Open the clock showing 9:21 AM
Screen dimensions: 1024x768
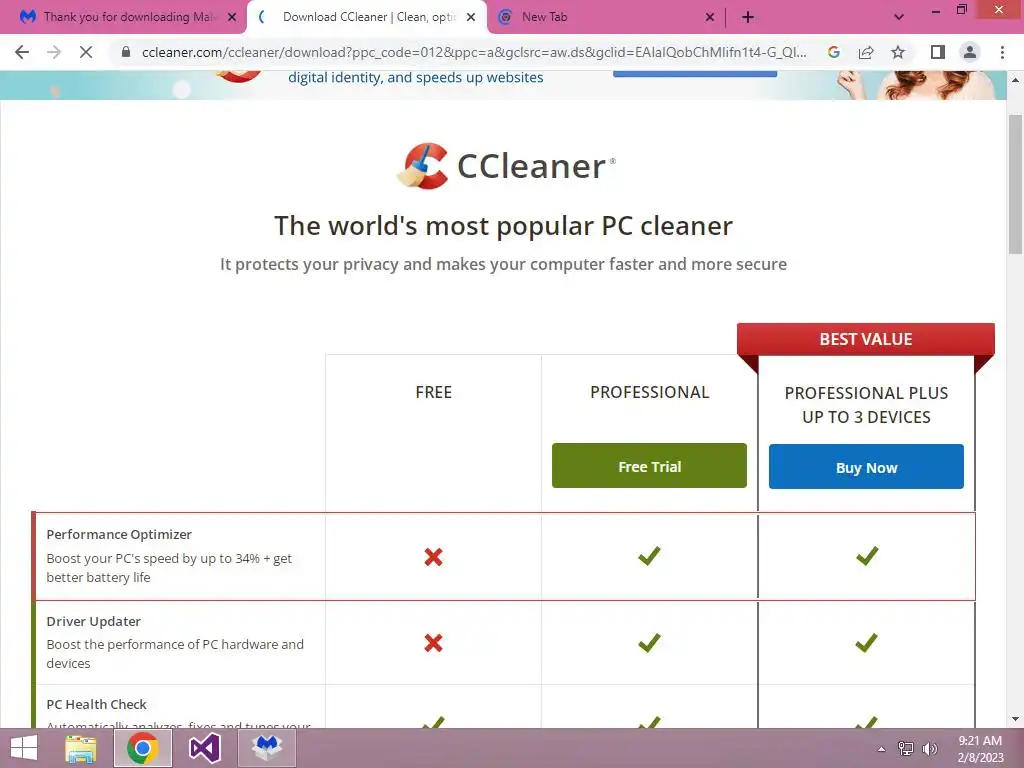point(980,748)
